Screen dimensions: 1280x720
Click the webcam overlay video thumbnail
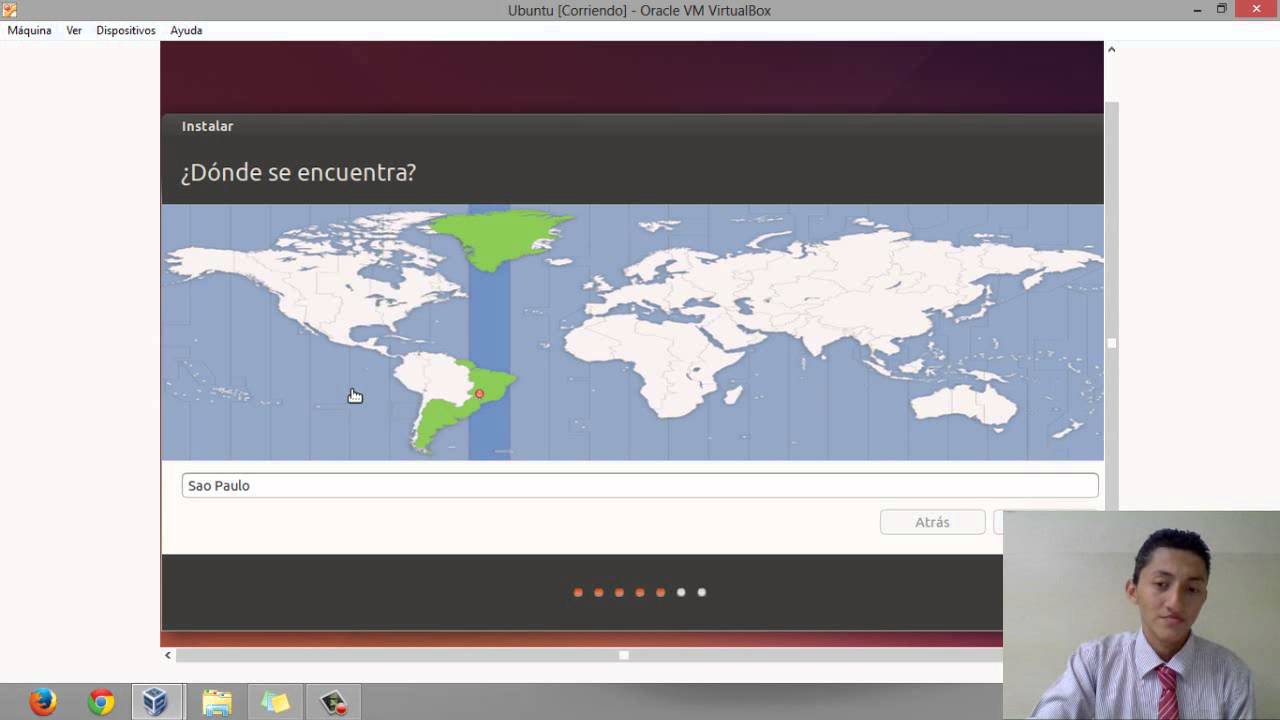click(1141, 616)
